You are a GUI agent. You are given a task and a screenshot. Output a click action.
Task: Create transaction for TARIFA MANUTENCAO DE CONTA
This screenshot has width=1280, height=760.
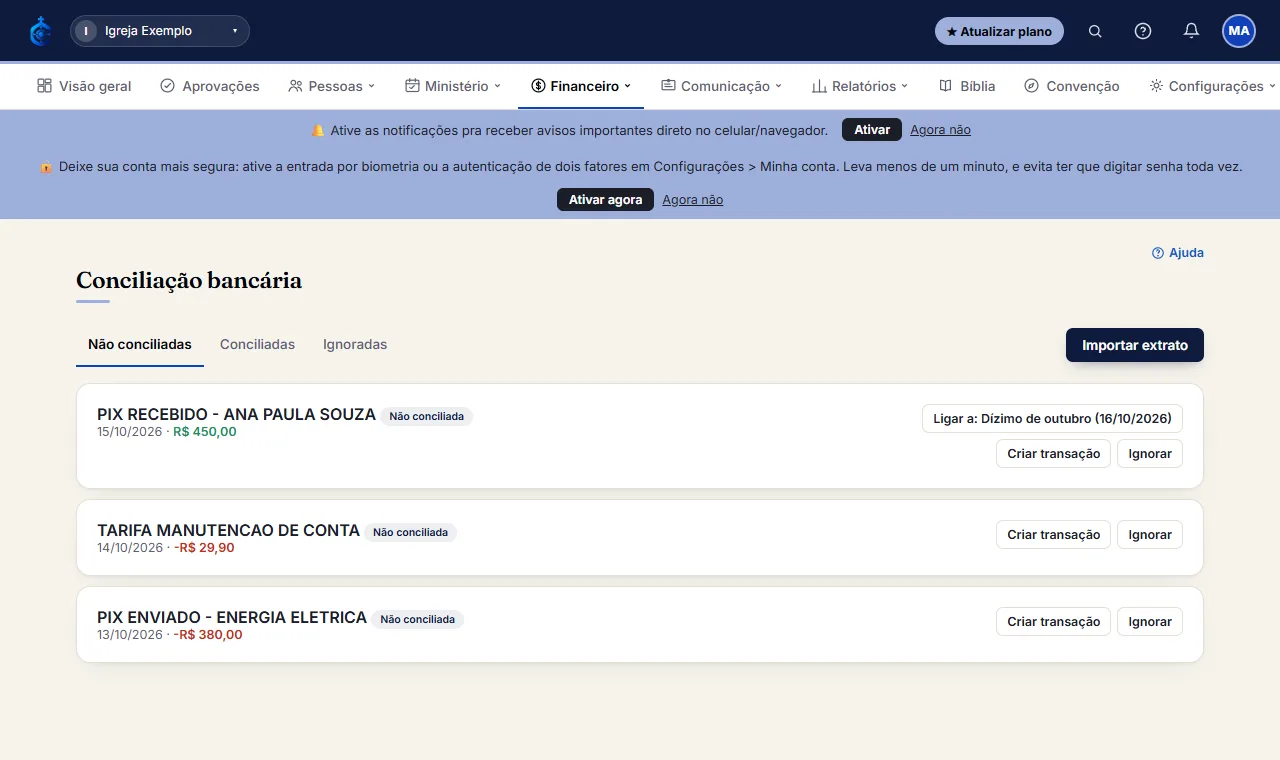click(x=1053, y=535)
